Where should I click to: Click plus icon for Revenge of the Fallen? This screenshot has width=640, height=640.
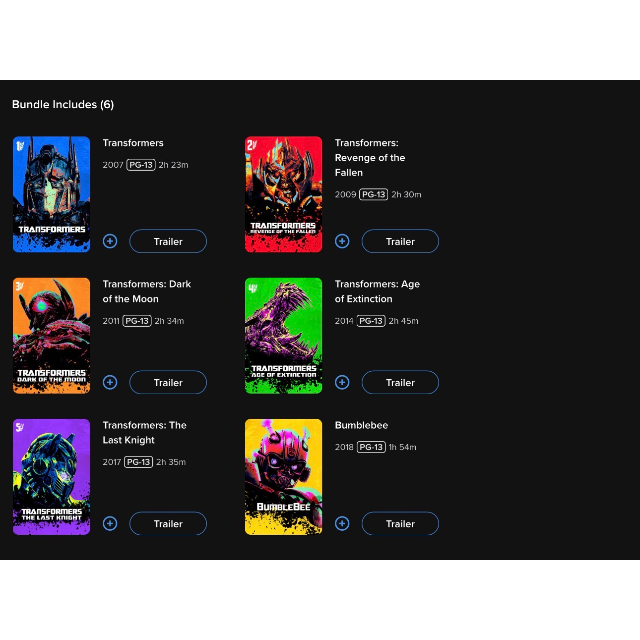(x=342, y=241)
